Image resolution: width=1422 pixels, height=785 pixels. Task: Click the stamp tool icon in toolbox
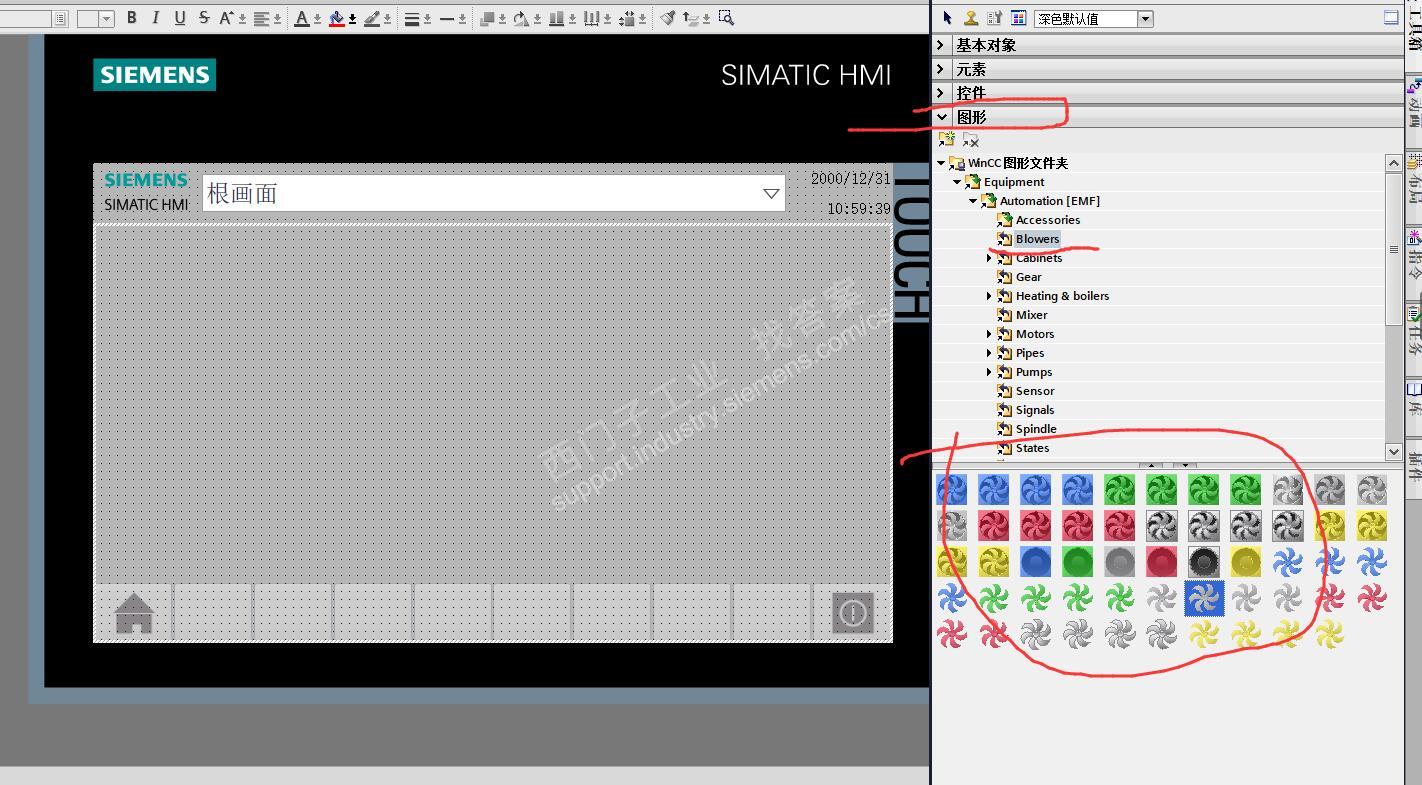tap(971, 18)
